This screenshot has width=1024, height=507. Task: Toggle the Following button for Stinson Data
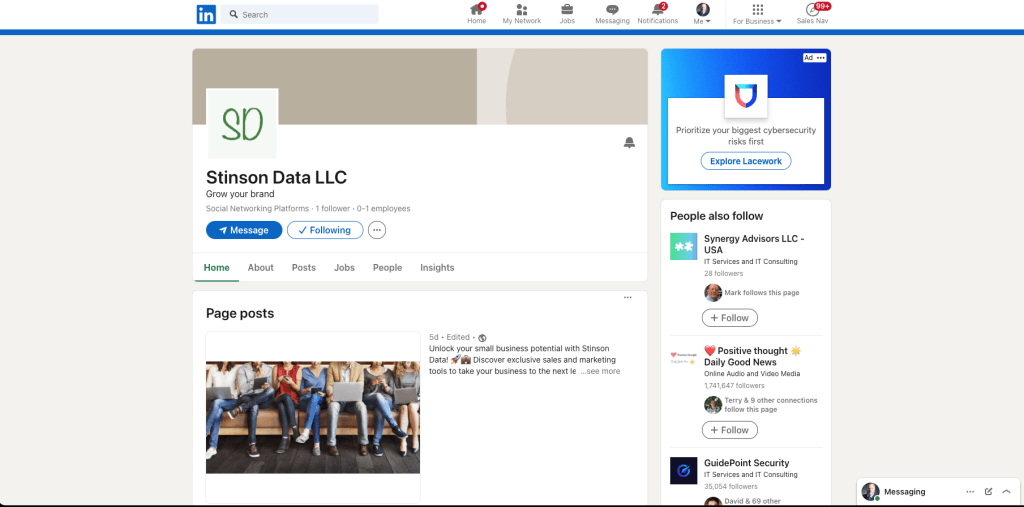click(x=325, y=230)
